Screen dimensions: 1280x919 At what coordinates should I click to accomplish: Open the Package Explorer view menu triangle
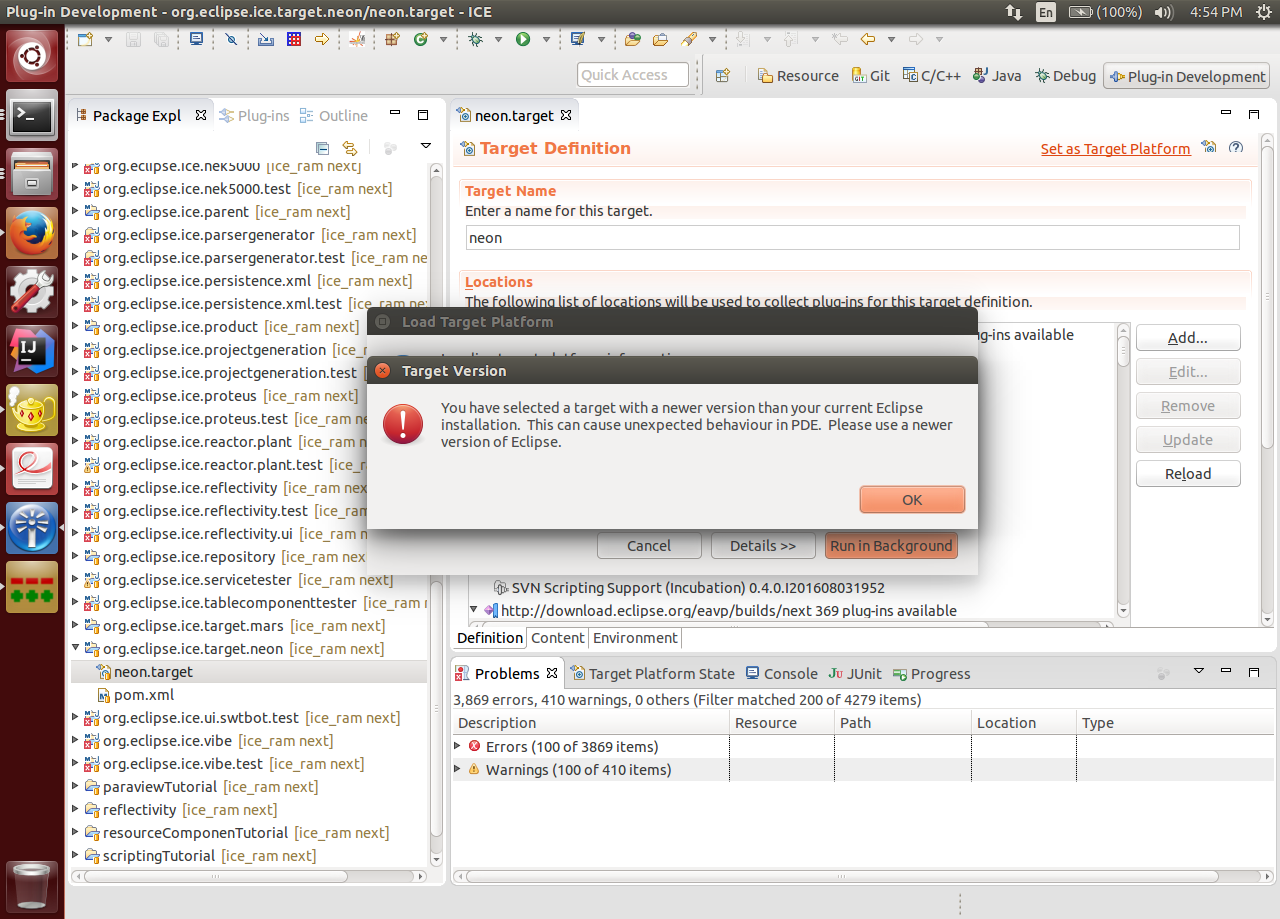coord(425,147)
